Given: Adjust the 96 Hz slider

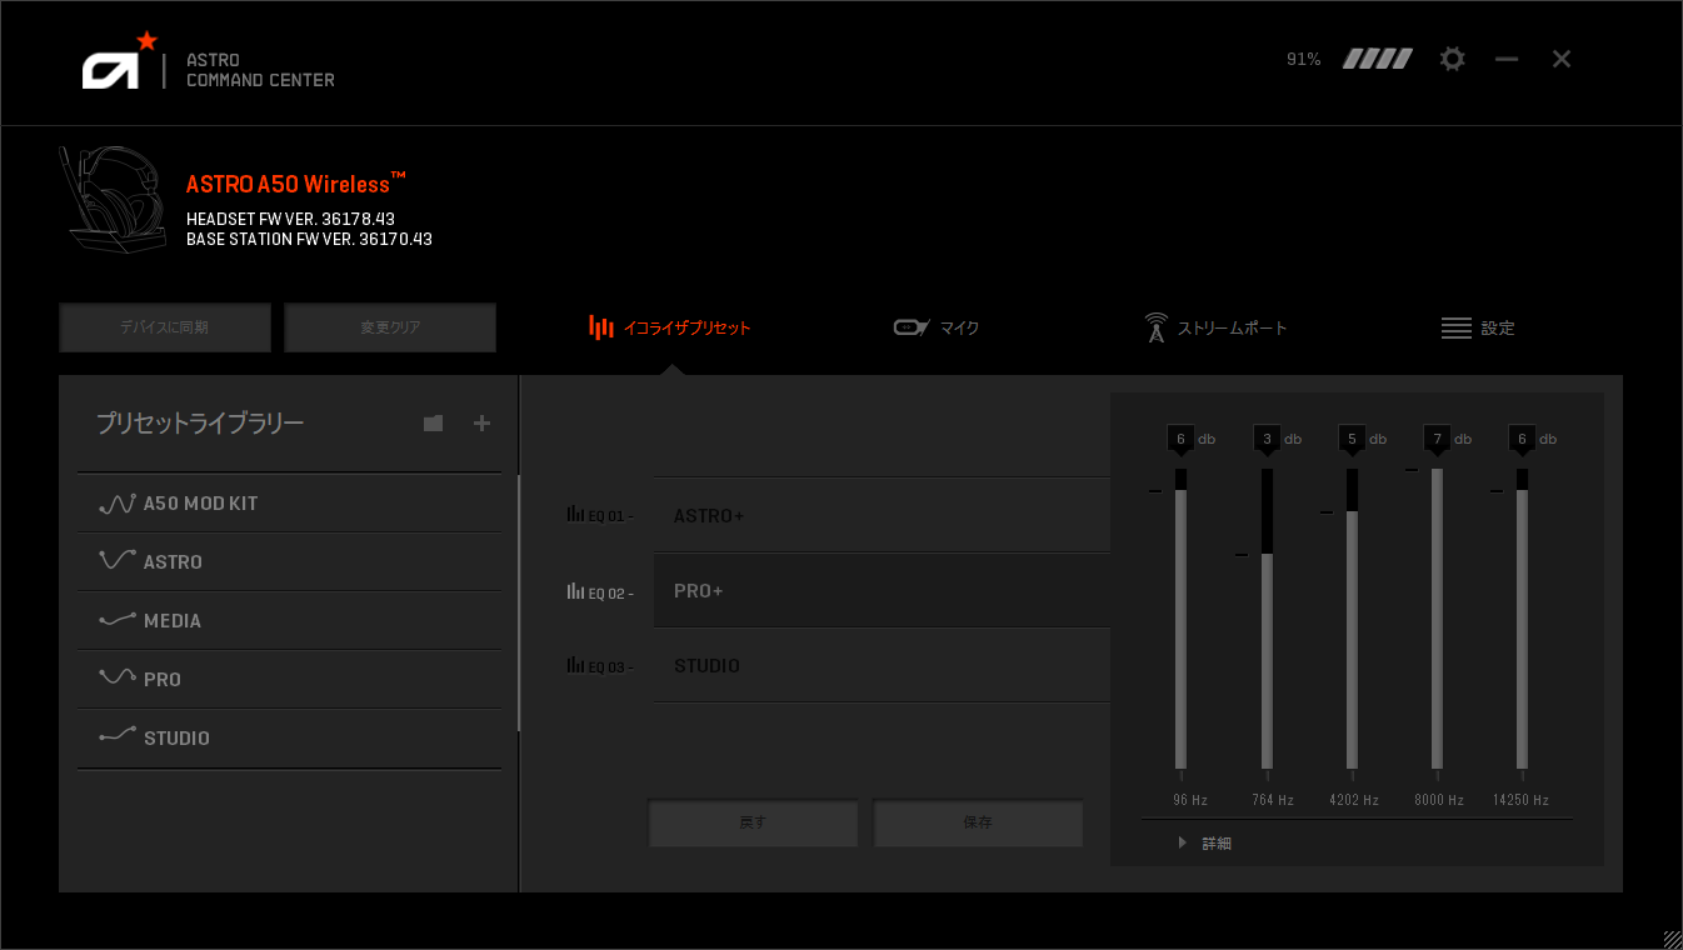Looking at the screenshot, I should (1181, 618).
